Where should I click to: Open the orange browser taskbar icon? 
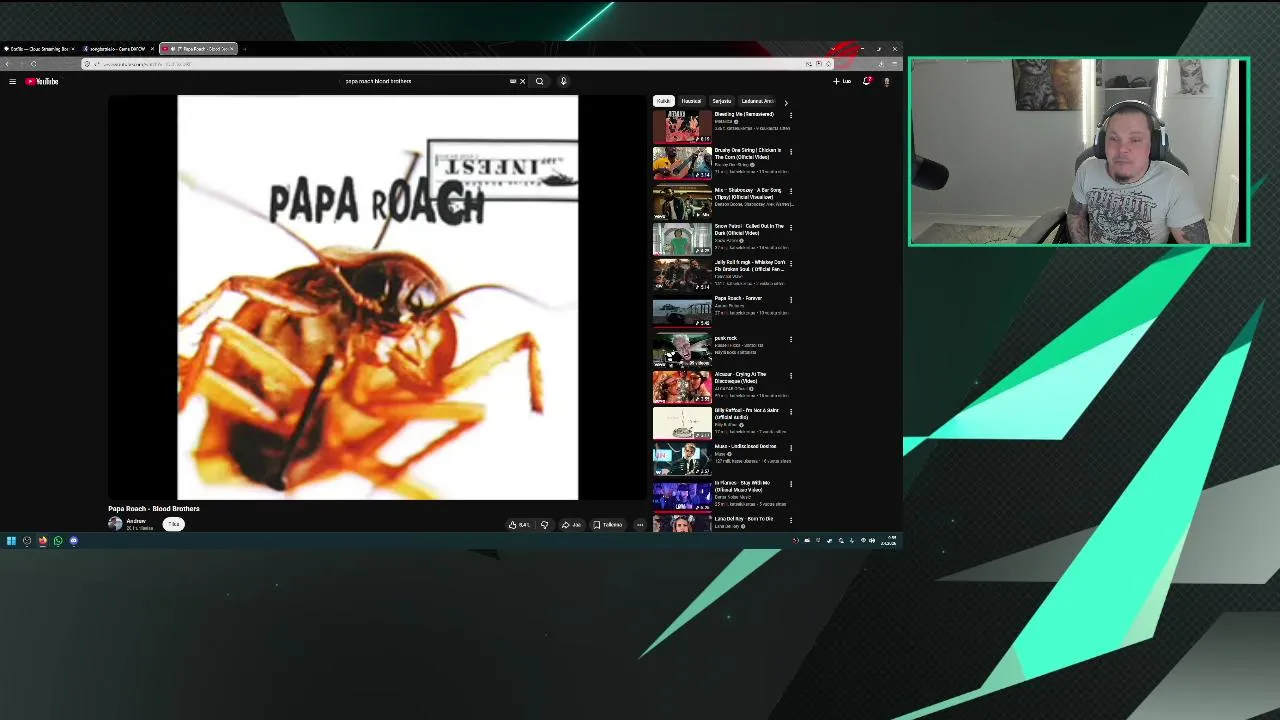pyautogui.click(x=42, y=541)
